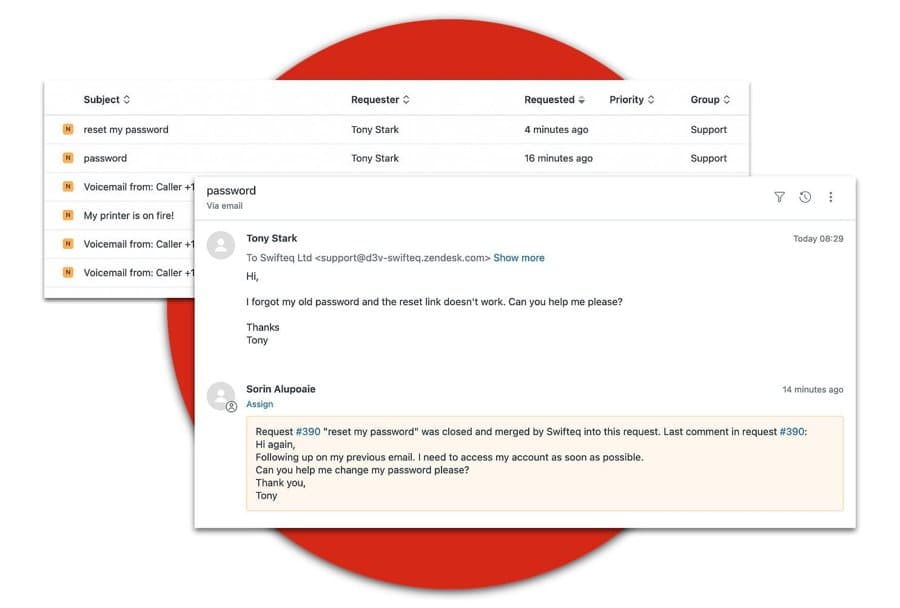The image size is (900, 608).
Task: Click Sorin Alupoaie's avatar with agent badge
Action: tap(222, 397)
